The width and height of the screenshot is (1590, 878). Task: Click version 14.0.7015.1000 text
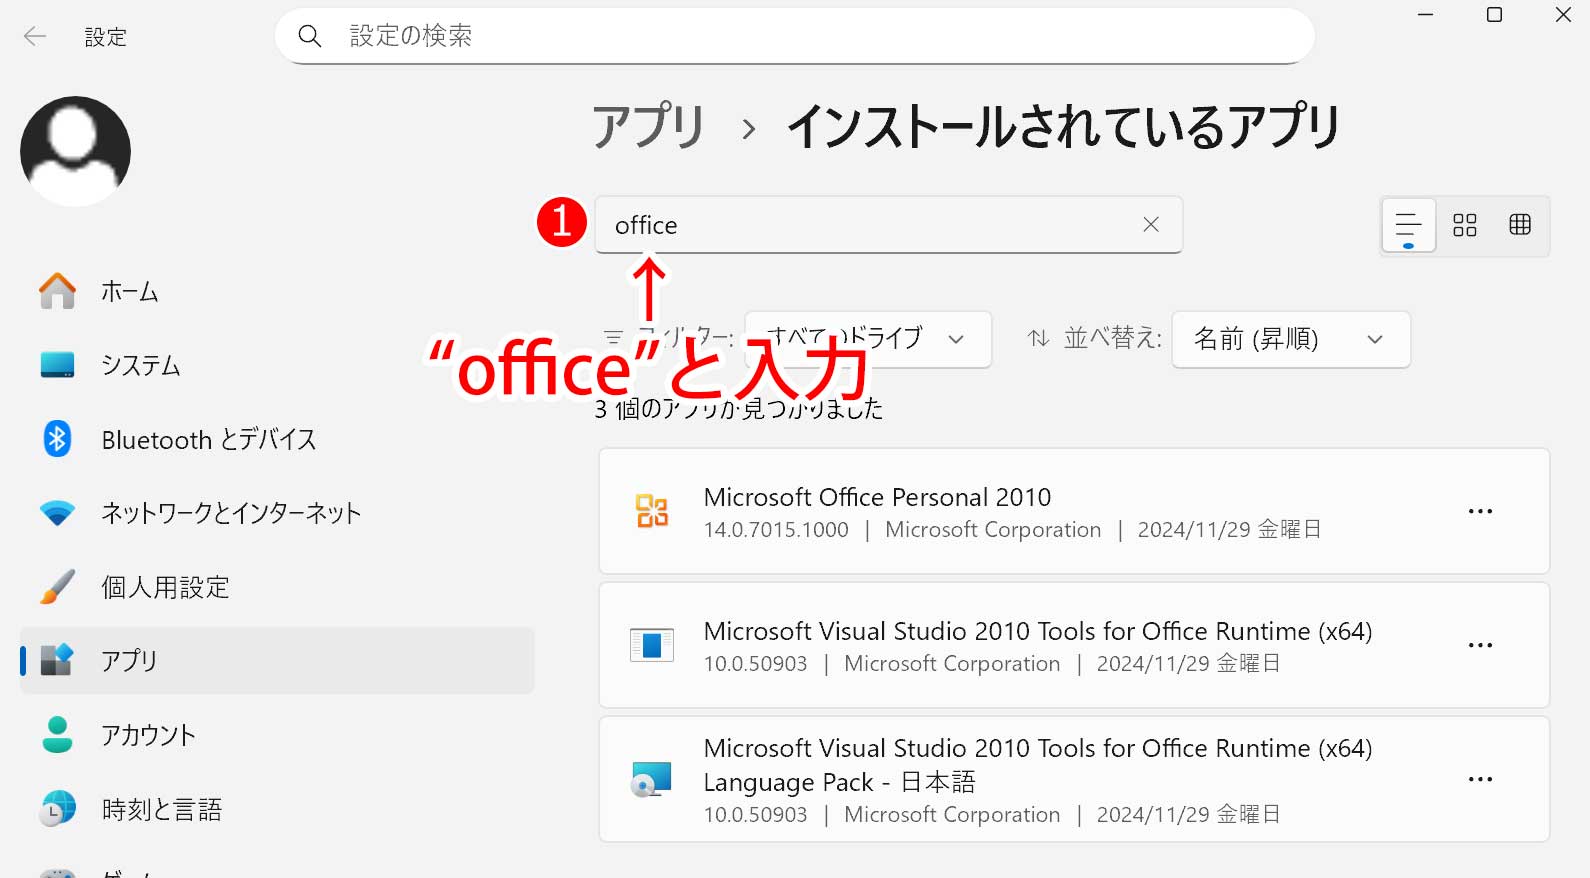pos(776,530)
